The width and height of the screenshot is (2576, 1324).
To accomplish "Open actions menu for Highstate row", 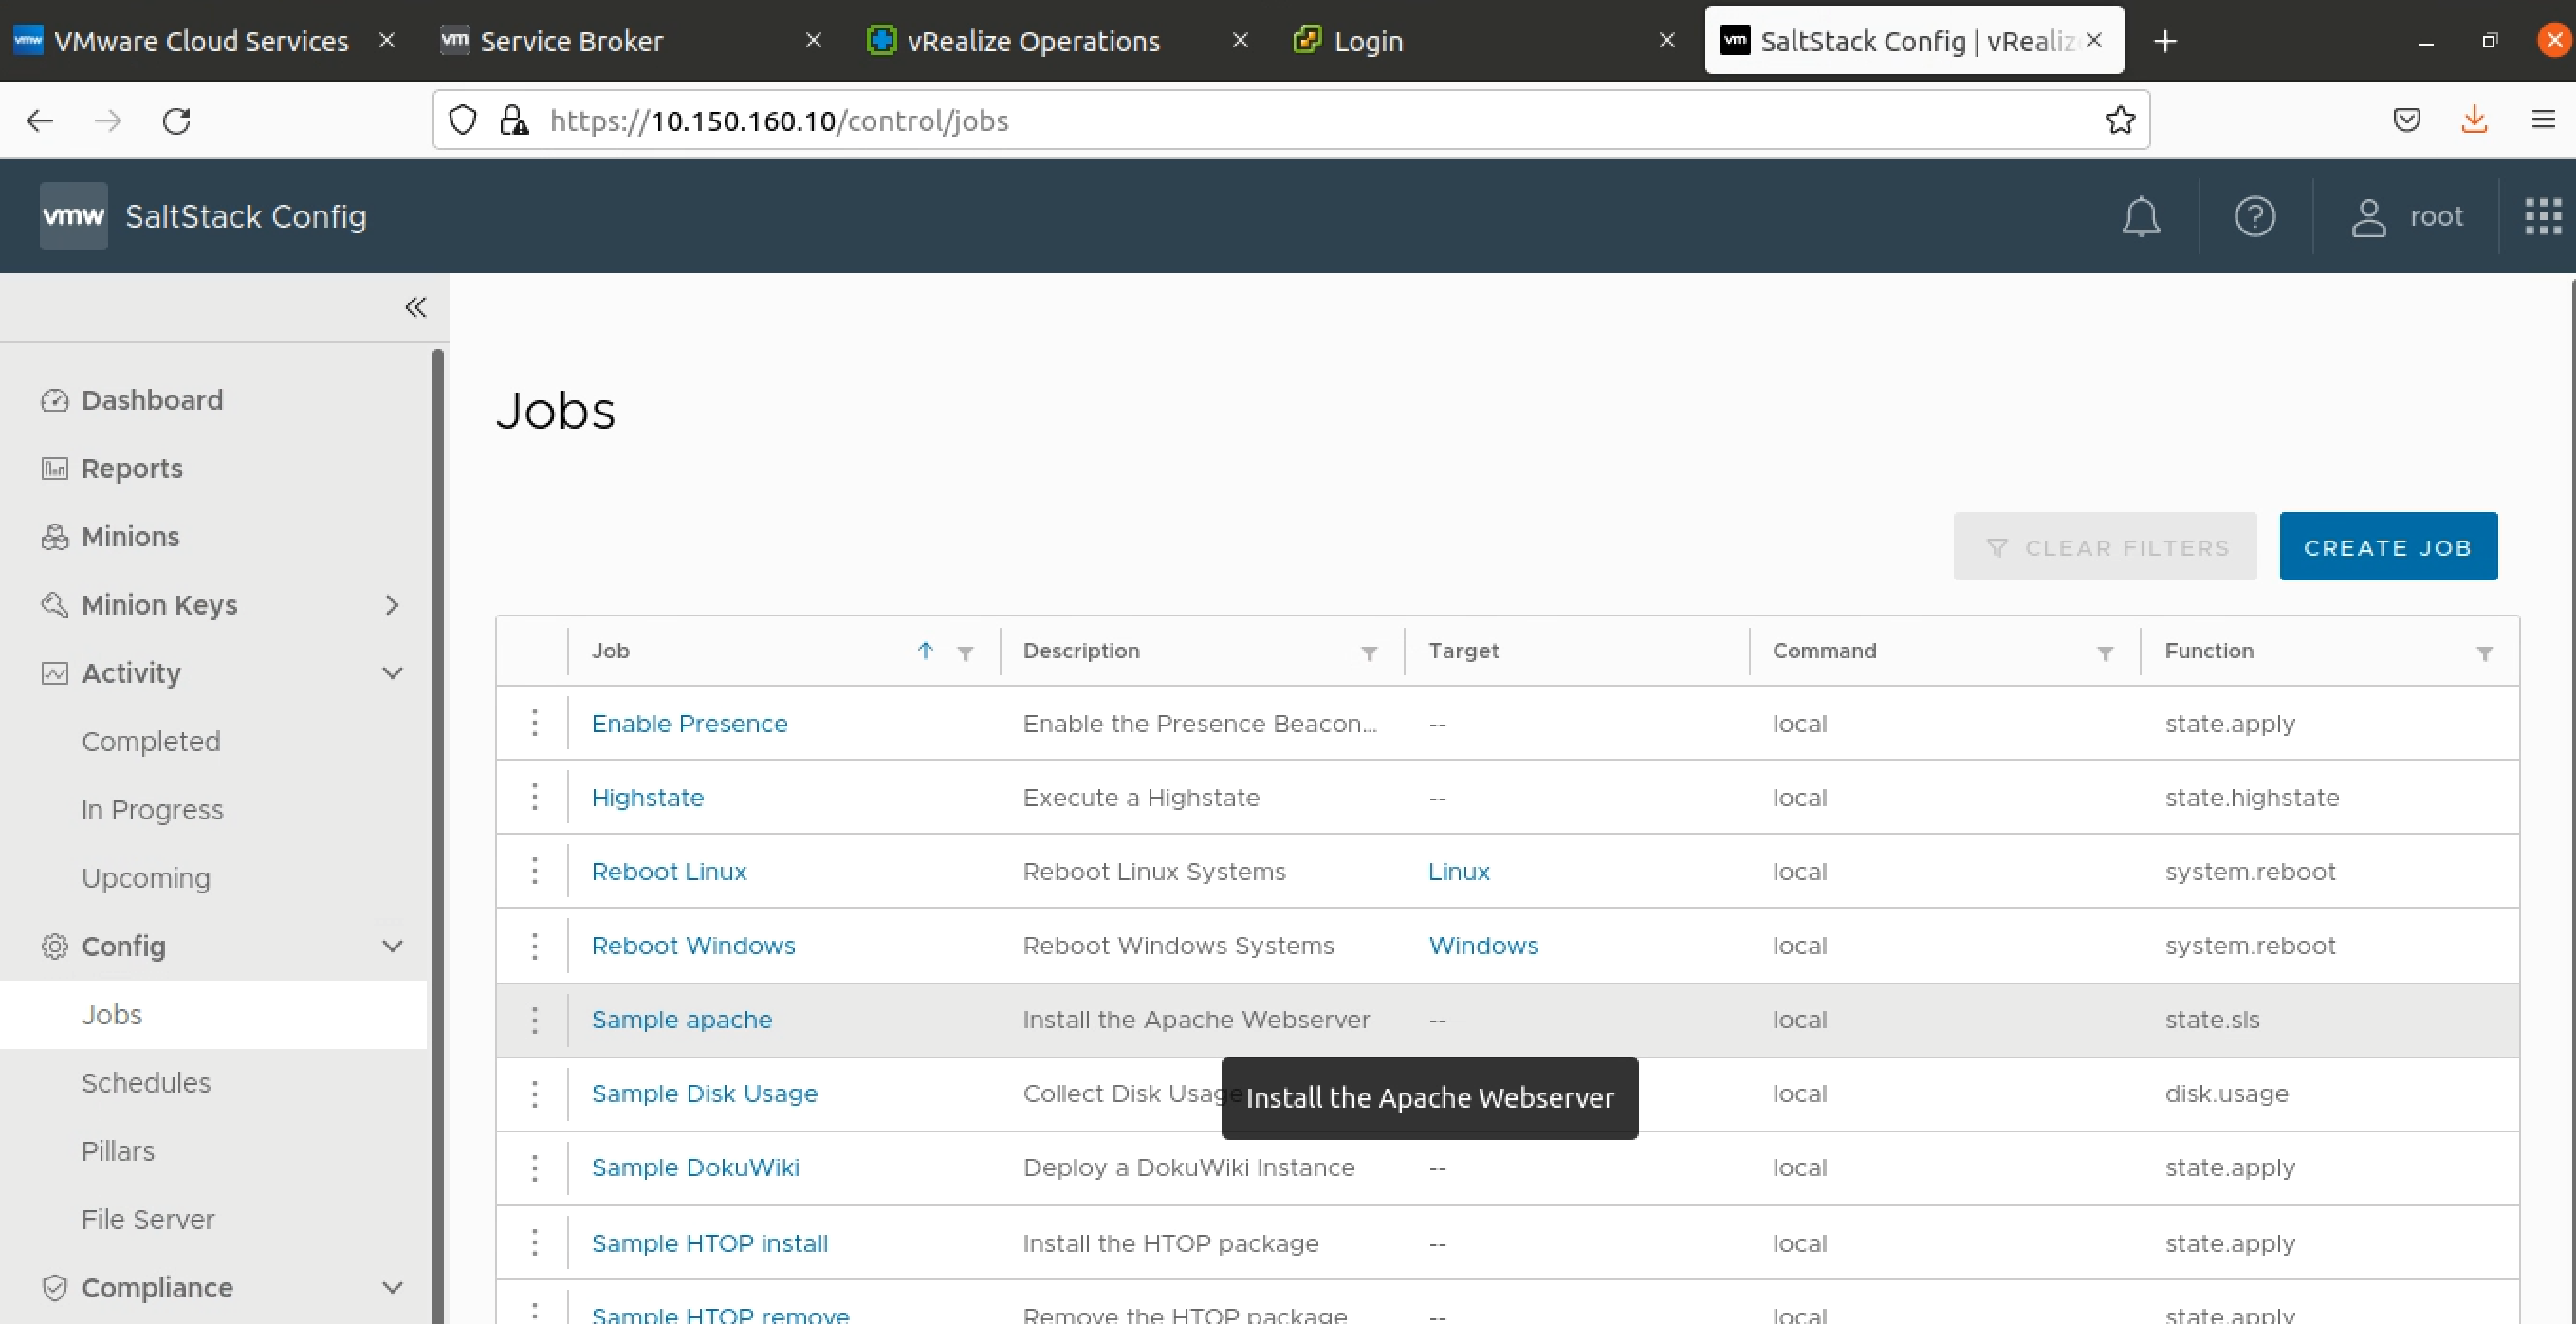I will 535,797.
